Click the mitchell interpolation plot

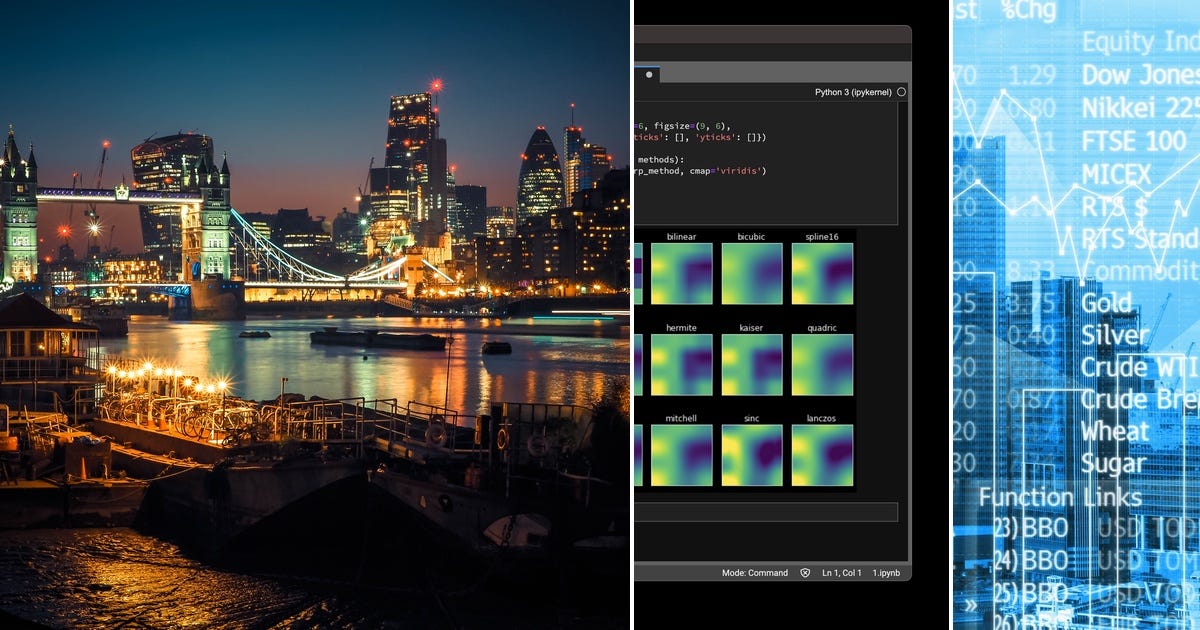682,455
